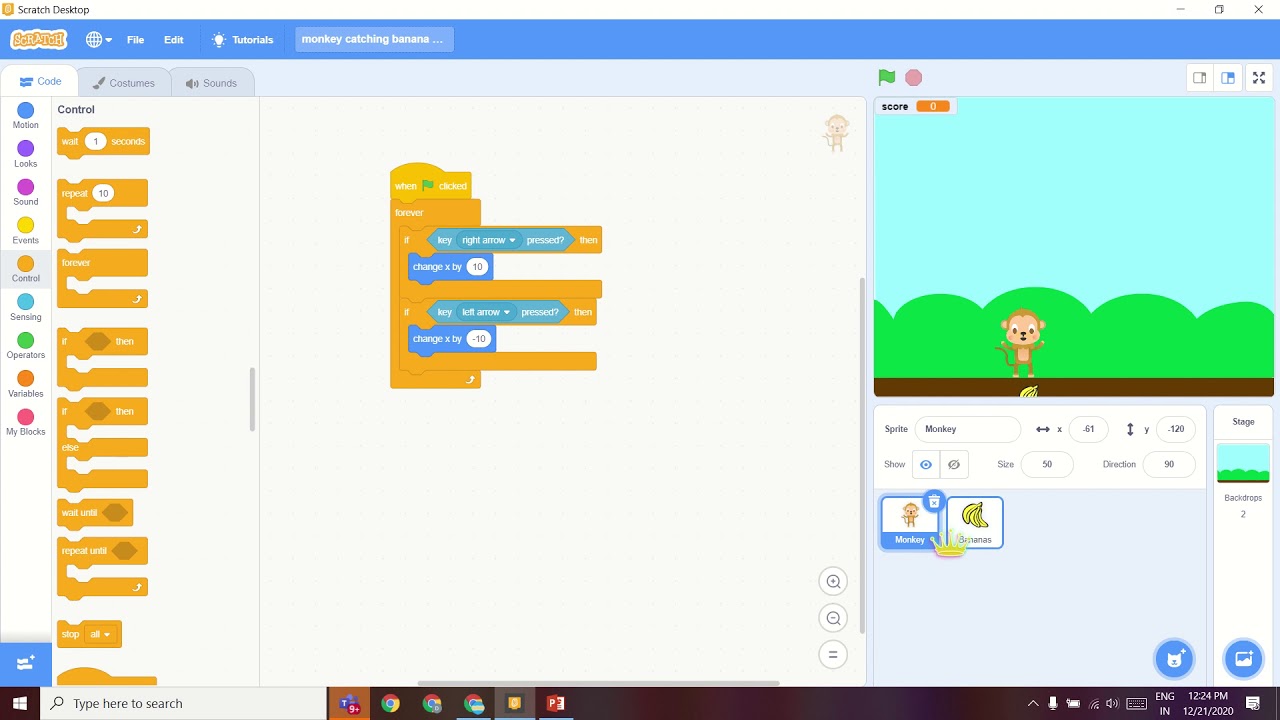The height and width of the screenshot is (720, 1280).
Task: Open the Edit menu
Action: 174,40
